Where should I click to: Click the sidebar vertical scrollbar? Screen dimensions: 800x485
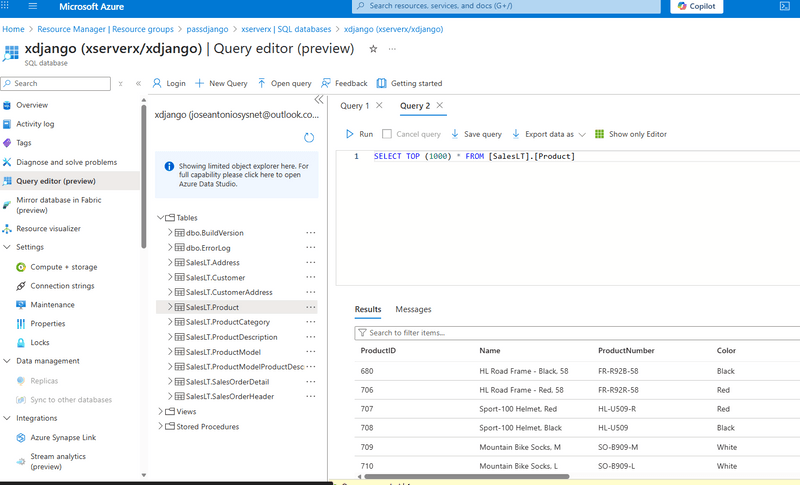point(144,176)
